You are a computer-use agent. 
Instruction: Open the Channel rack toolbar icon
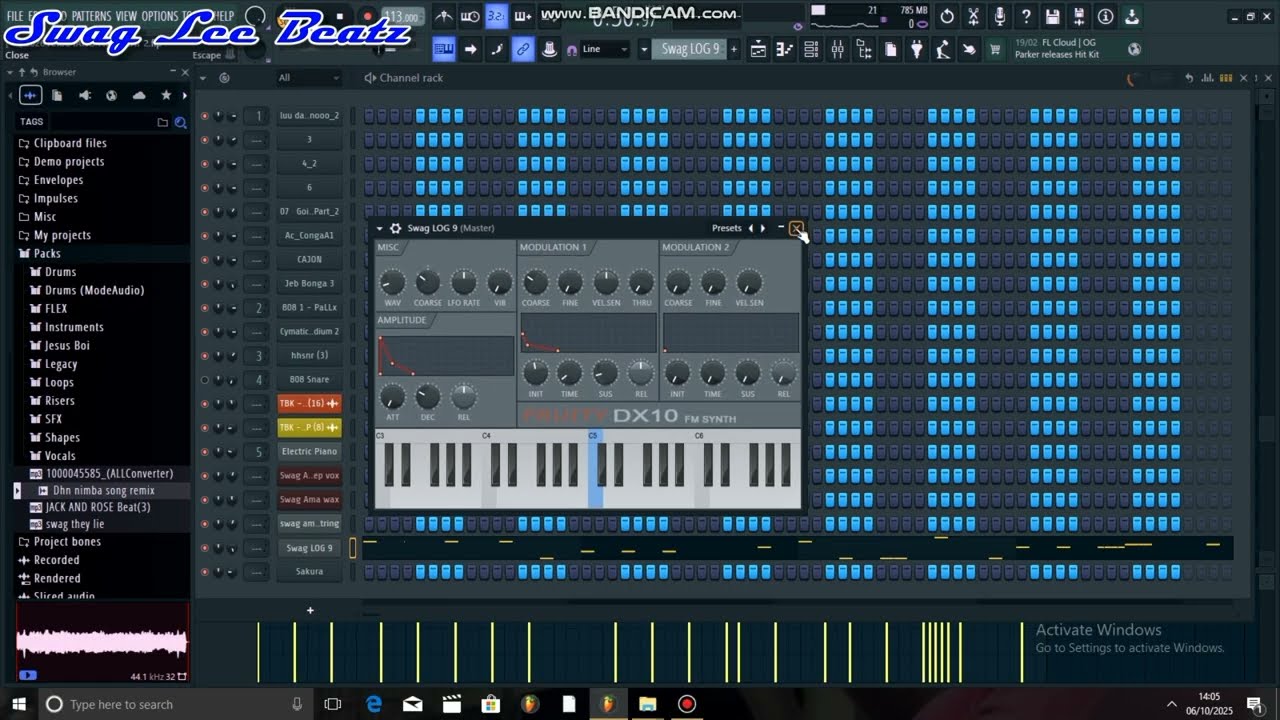811,49
